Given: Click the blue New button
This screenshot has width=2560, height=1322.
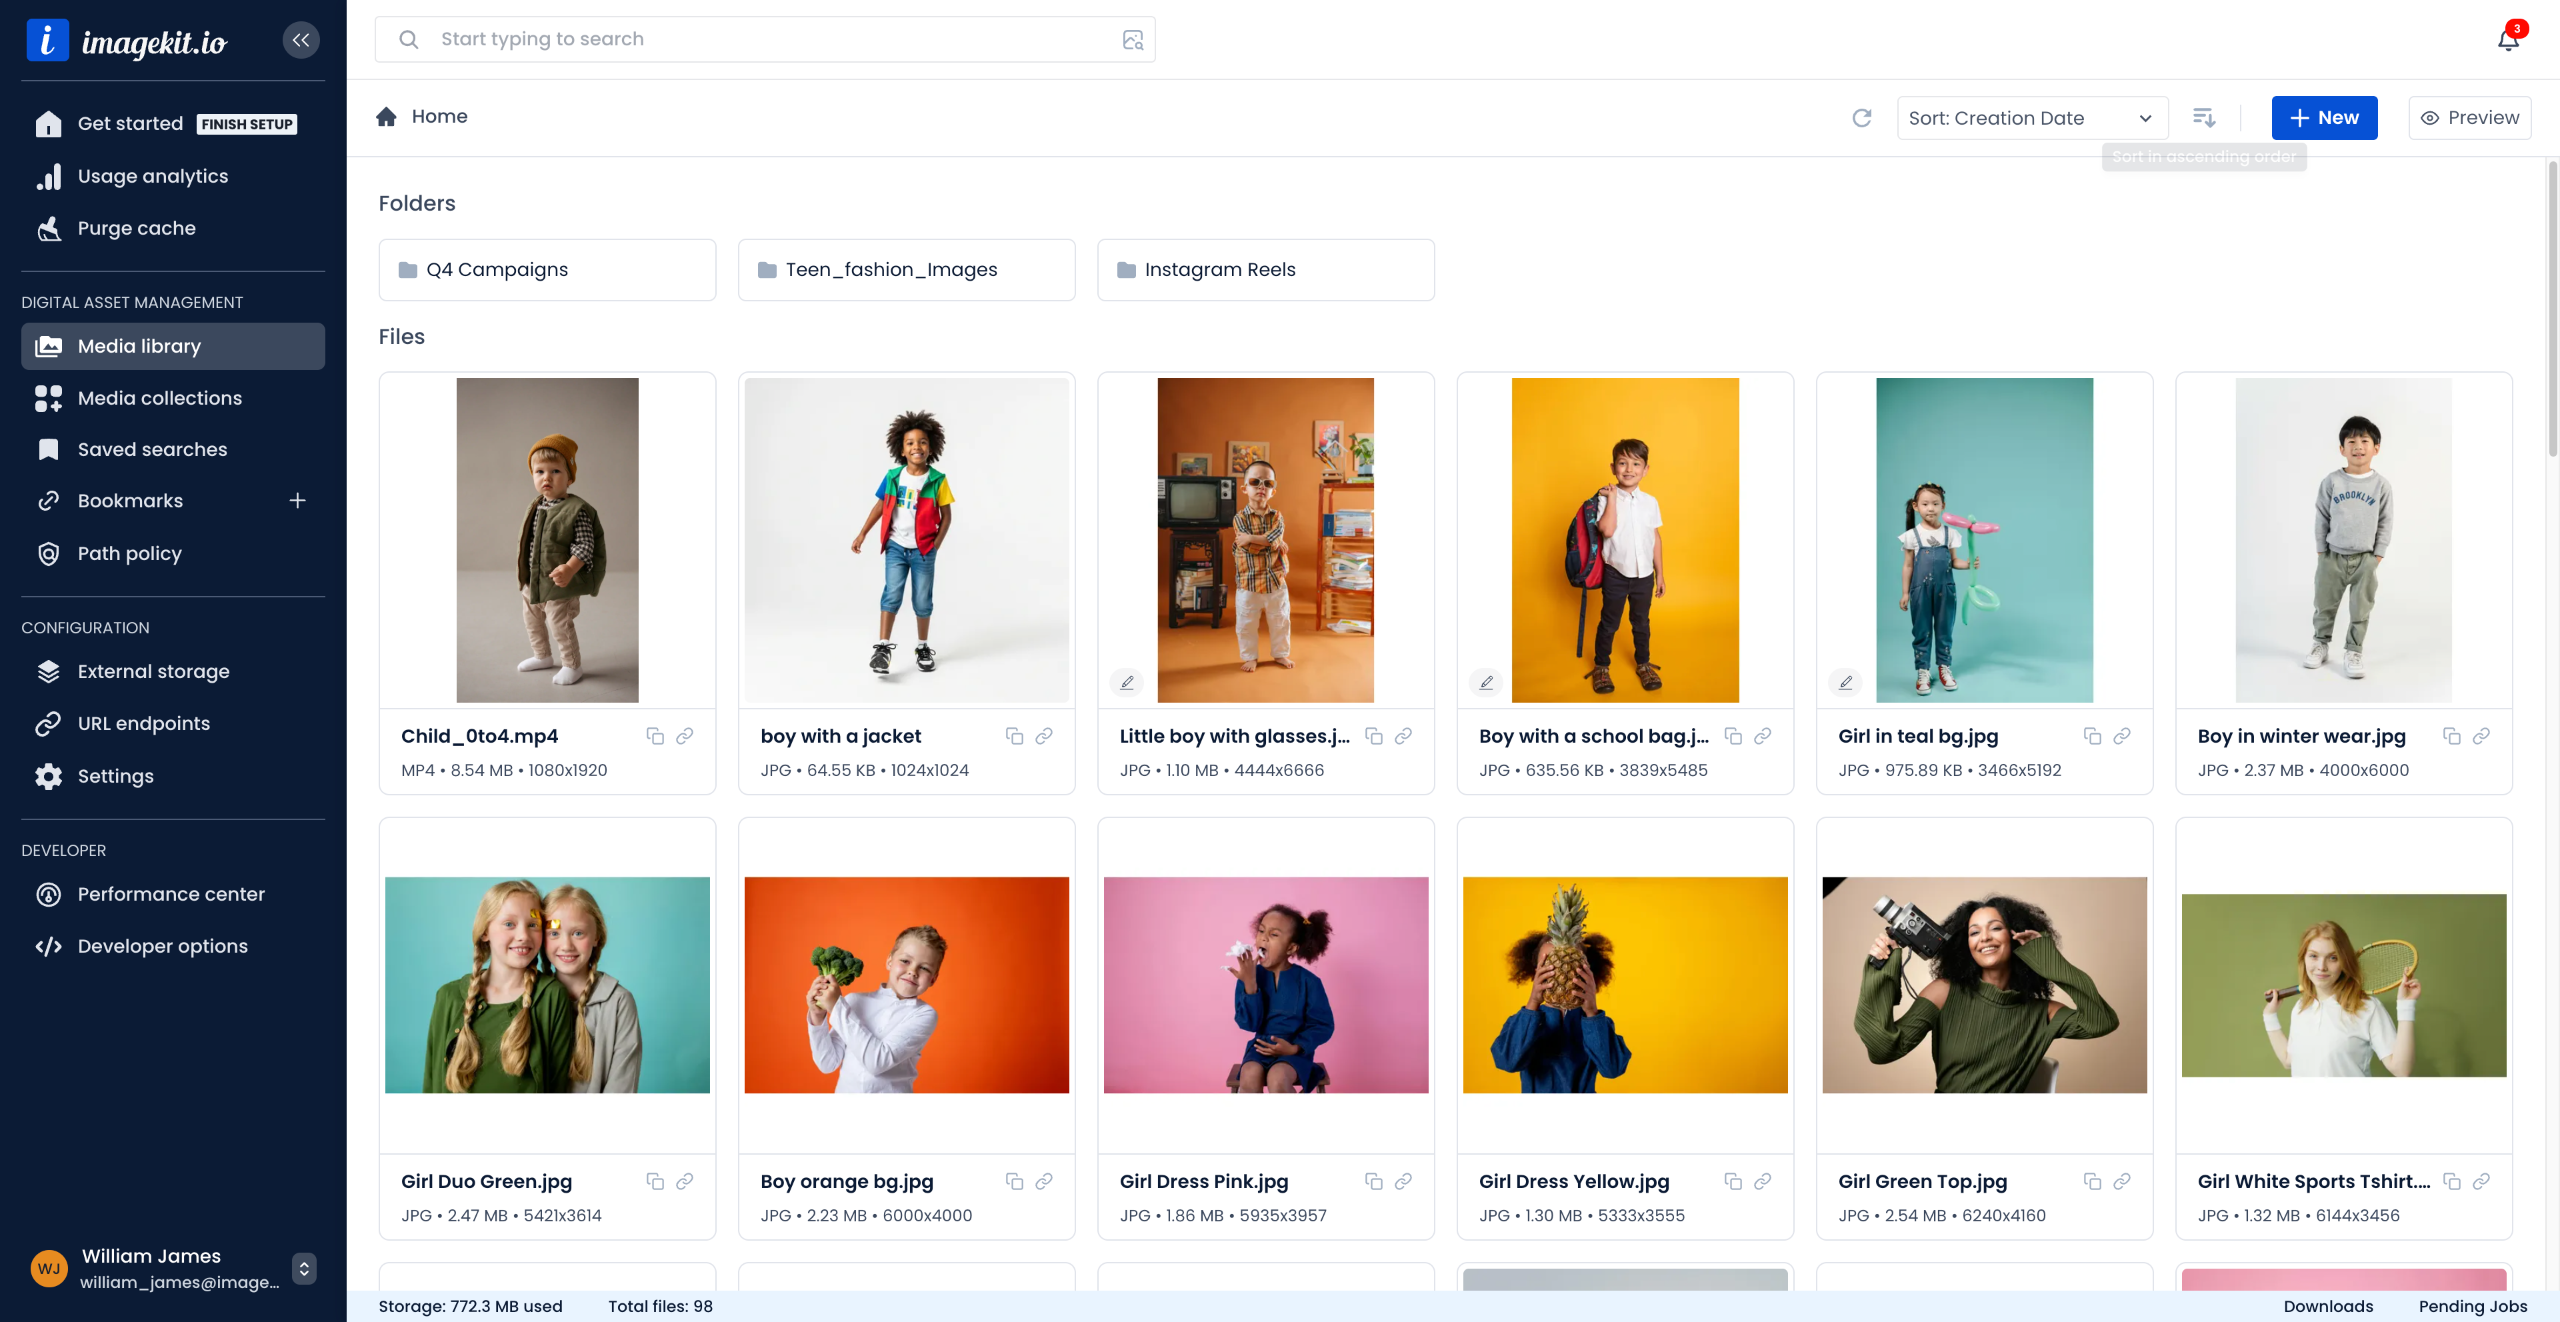Looking at the screenshot, I should [x=2324, y=118].
